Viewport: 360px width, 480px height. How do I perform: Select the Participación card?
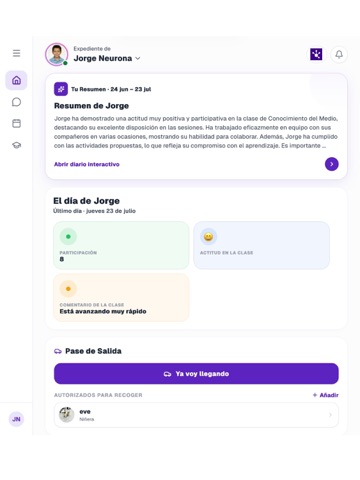pos(121,245)
